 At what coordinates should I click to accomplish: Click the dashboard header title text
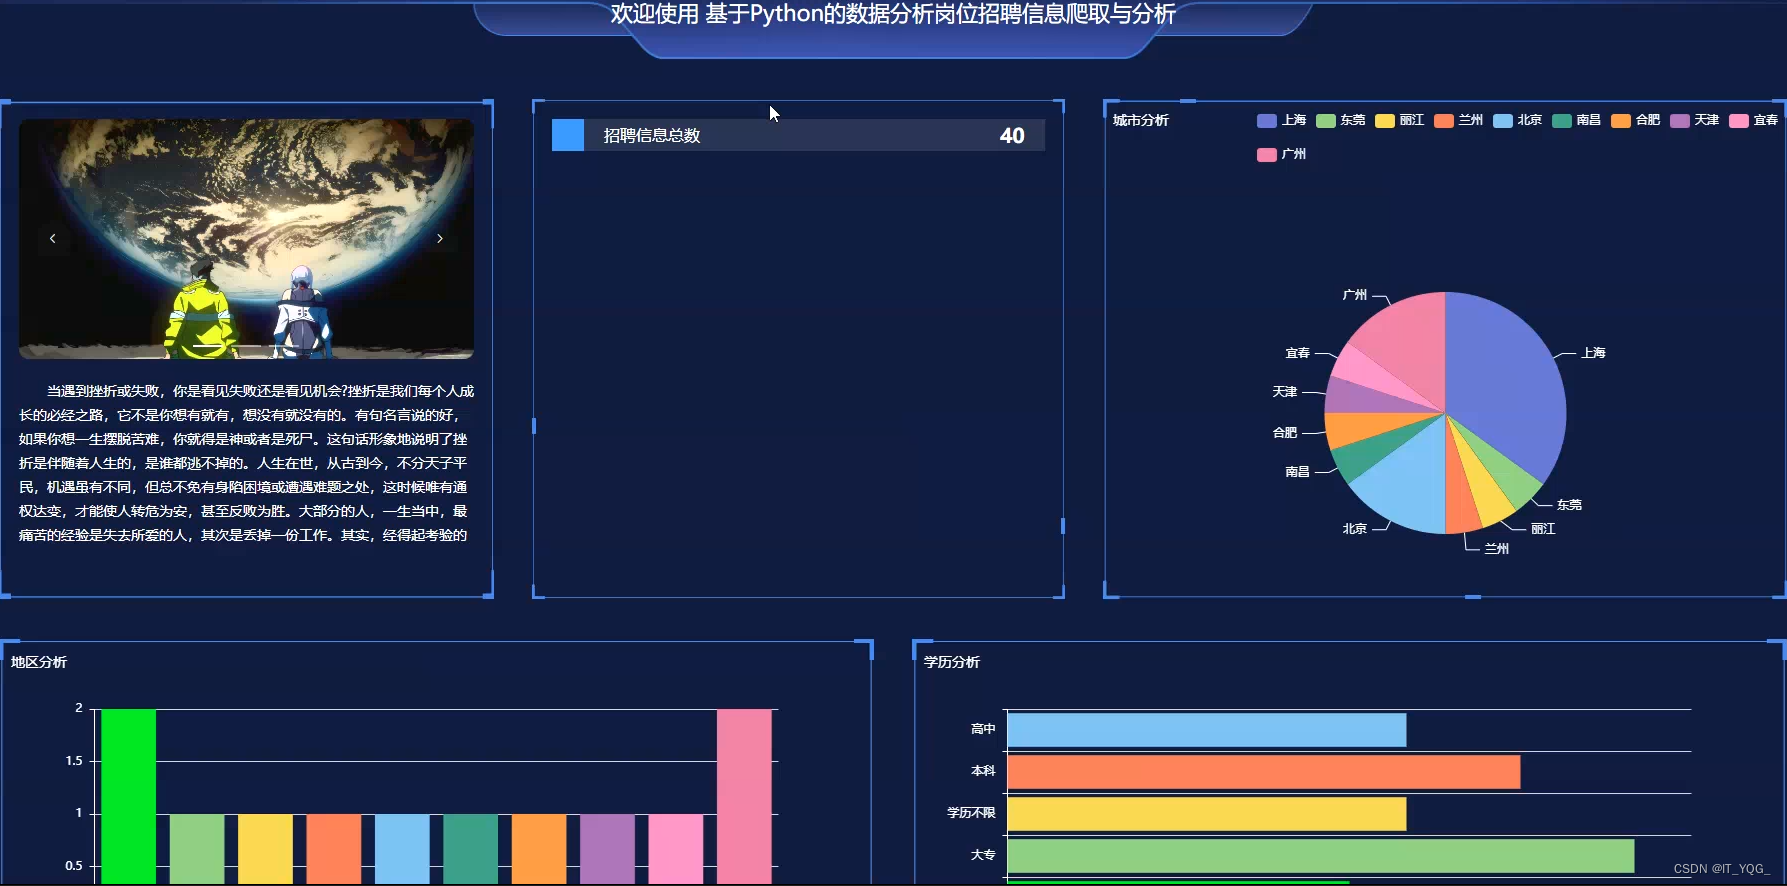893,14
